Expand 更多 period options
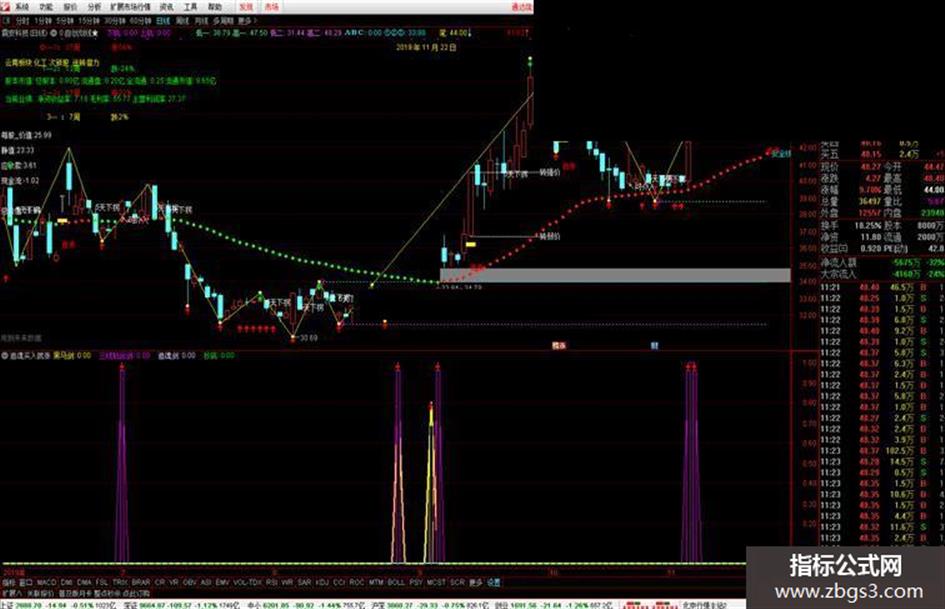This screenshot has width=945, height=609. tap(247, 21)
